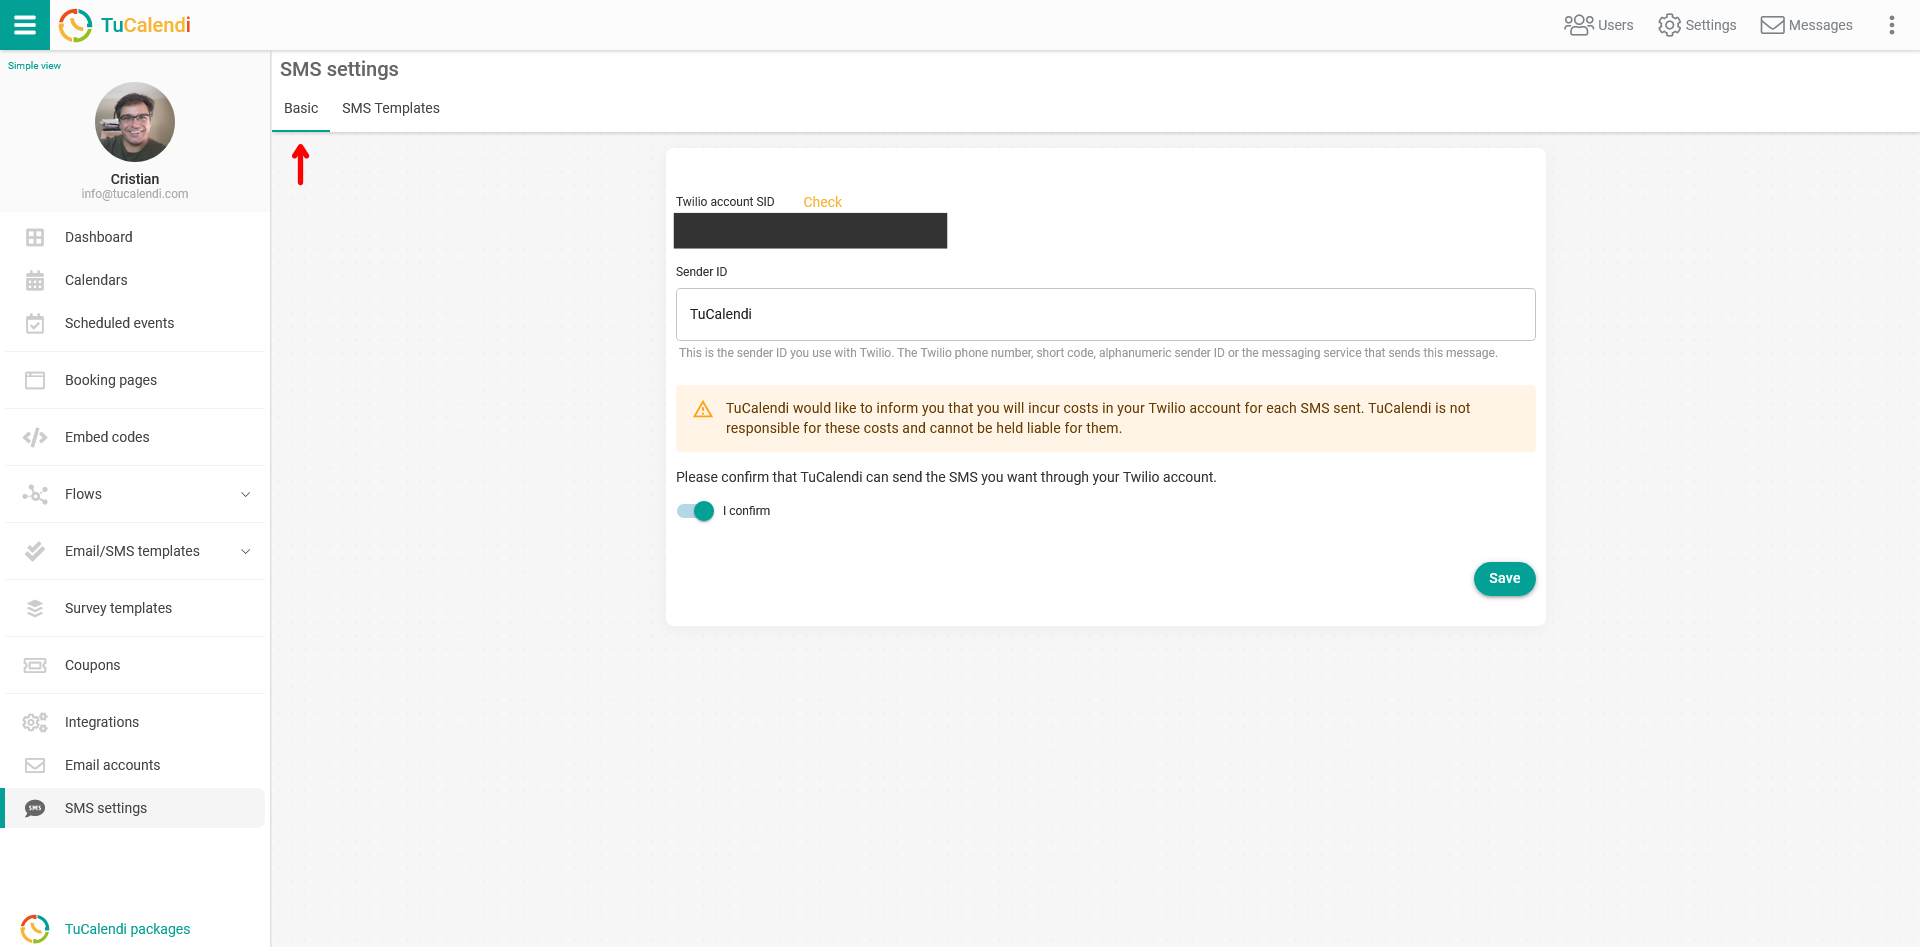Click the Messages label in header
This screenshot has width=1920, height=947.
tap(1820, 25)
